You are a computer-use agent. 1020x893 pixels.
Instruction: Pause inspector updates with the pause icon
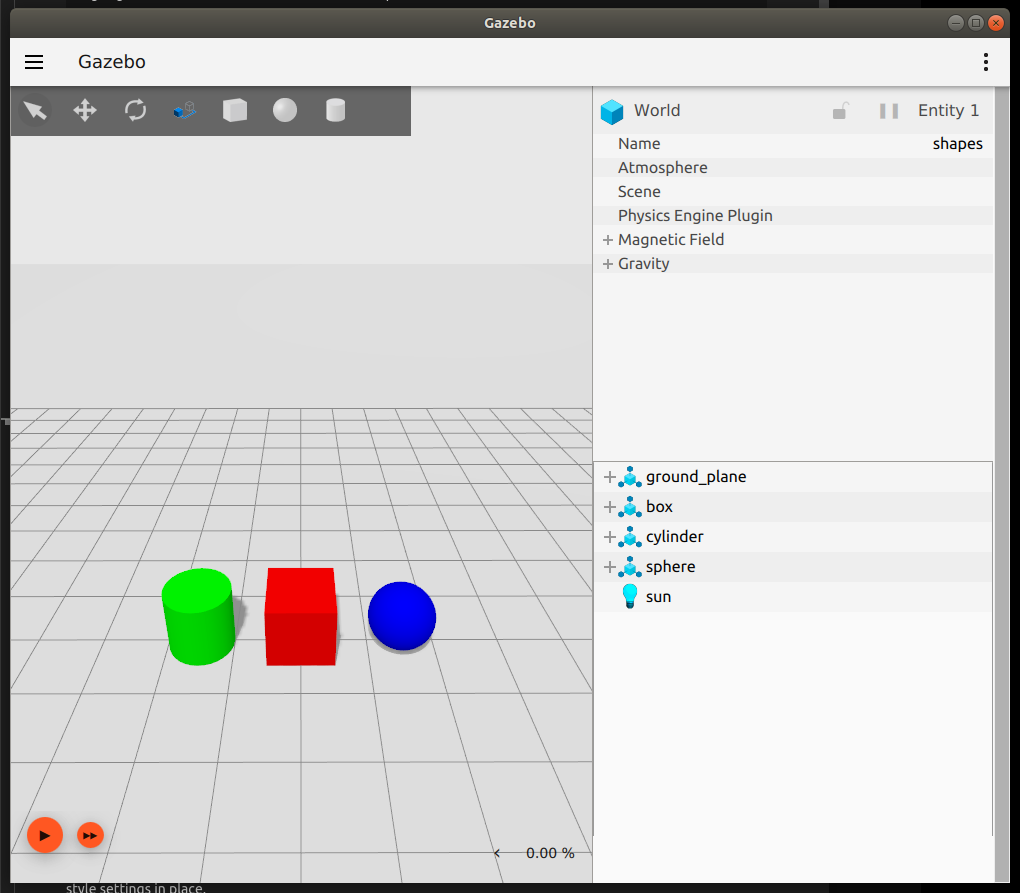[889, 111]
